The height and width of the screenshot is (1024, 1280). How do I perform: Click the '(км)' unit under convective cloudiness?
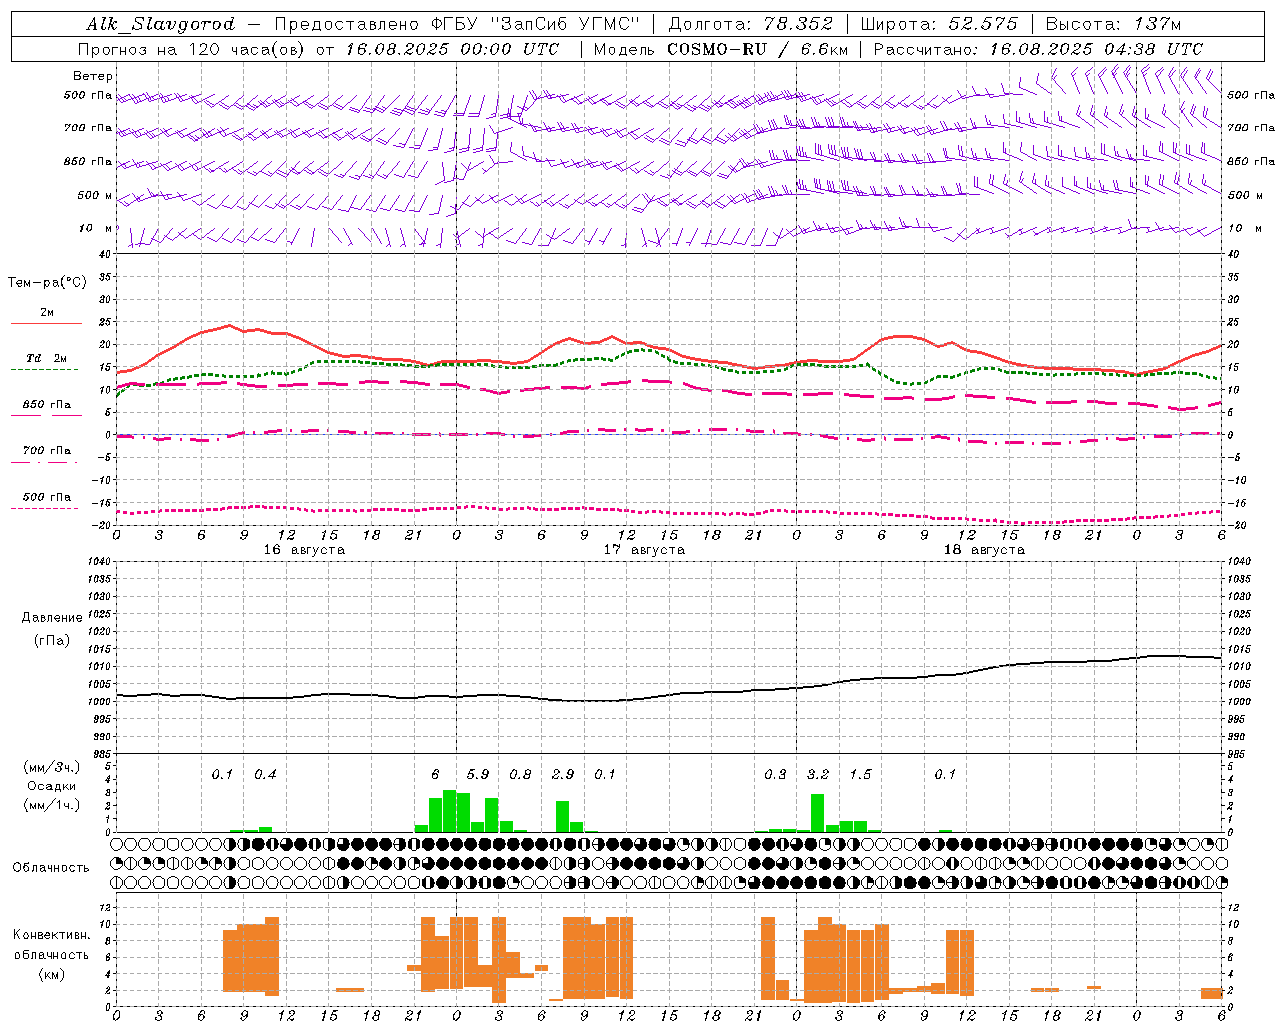click(52, 974)
